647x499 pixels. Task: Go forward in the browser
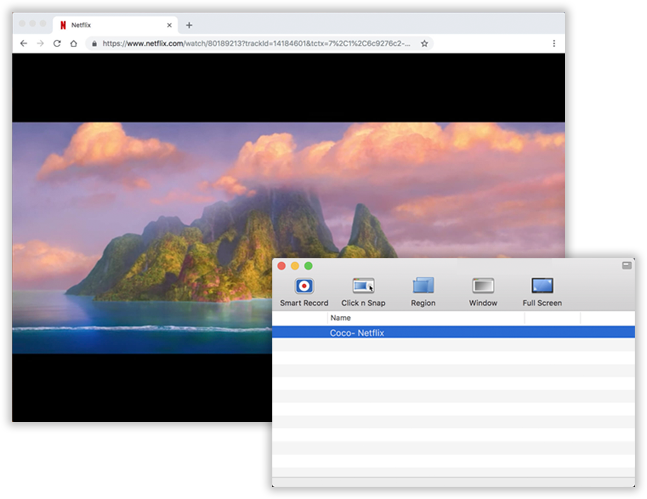(x=40, y=43)
